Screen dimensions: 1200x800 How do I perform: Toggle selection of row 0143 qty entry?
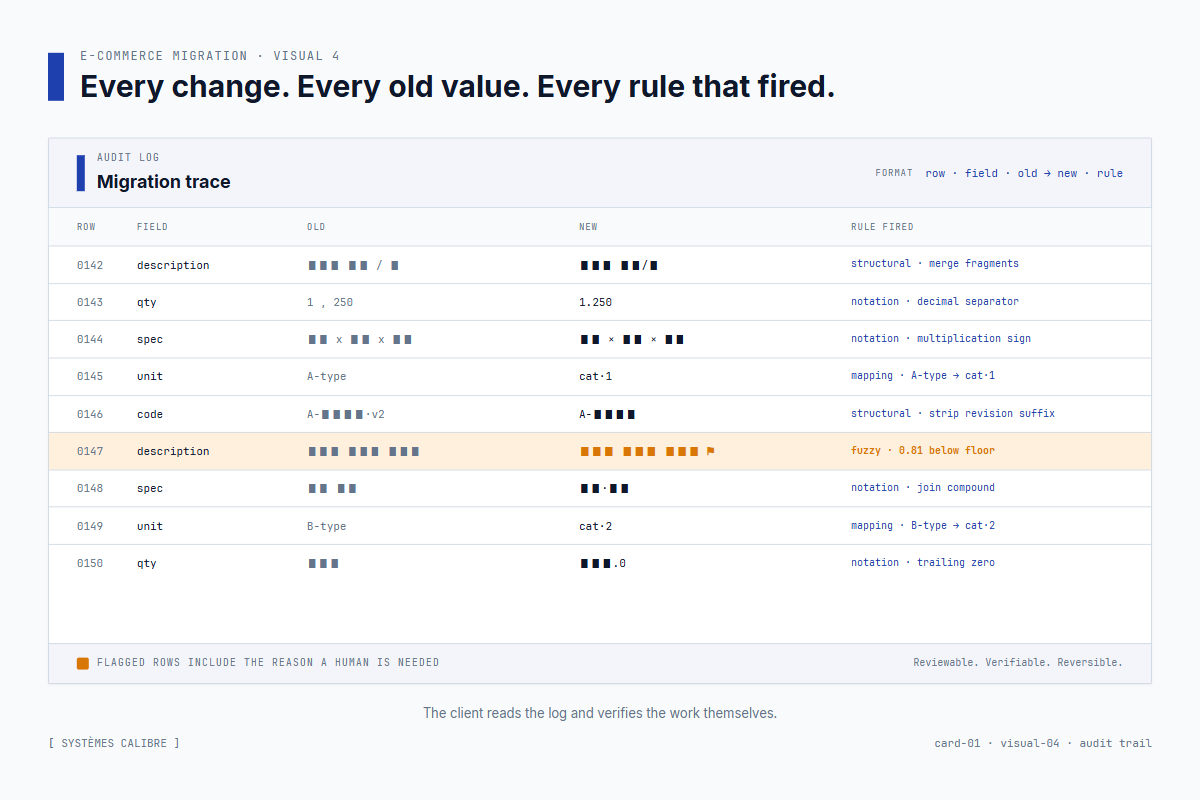click(x=600, y=301)
